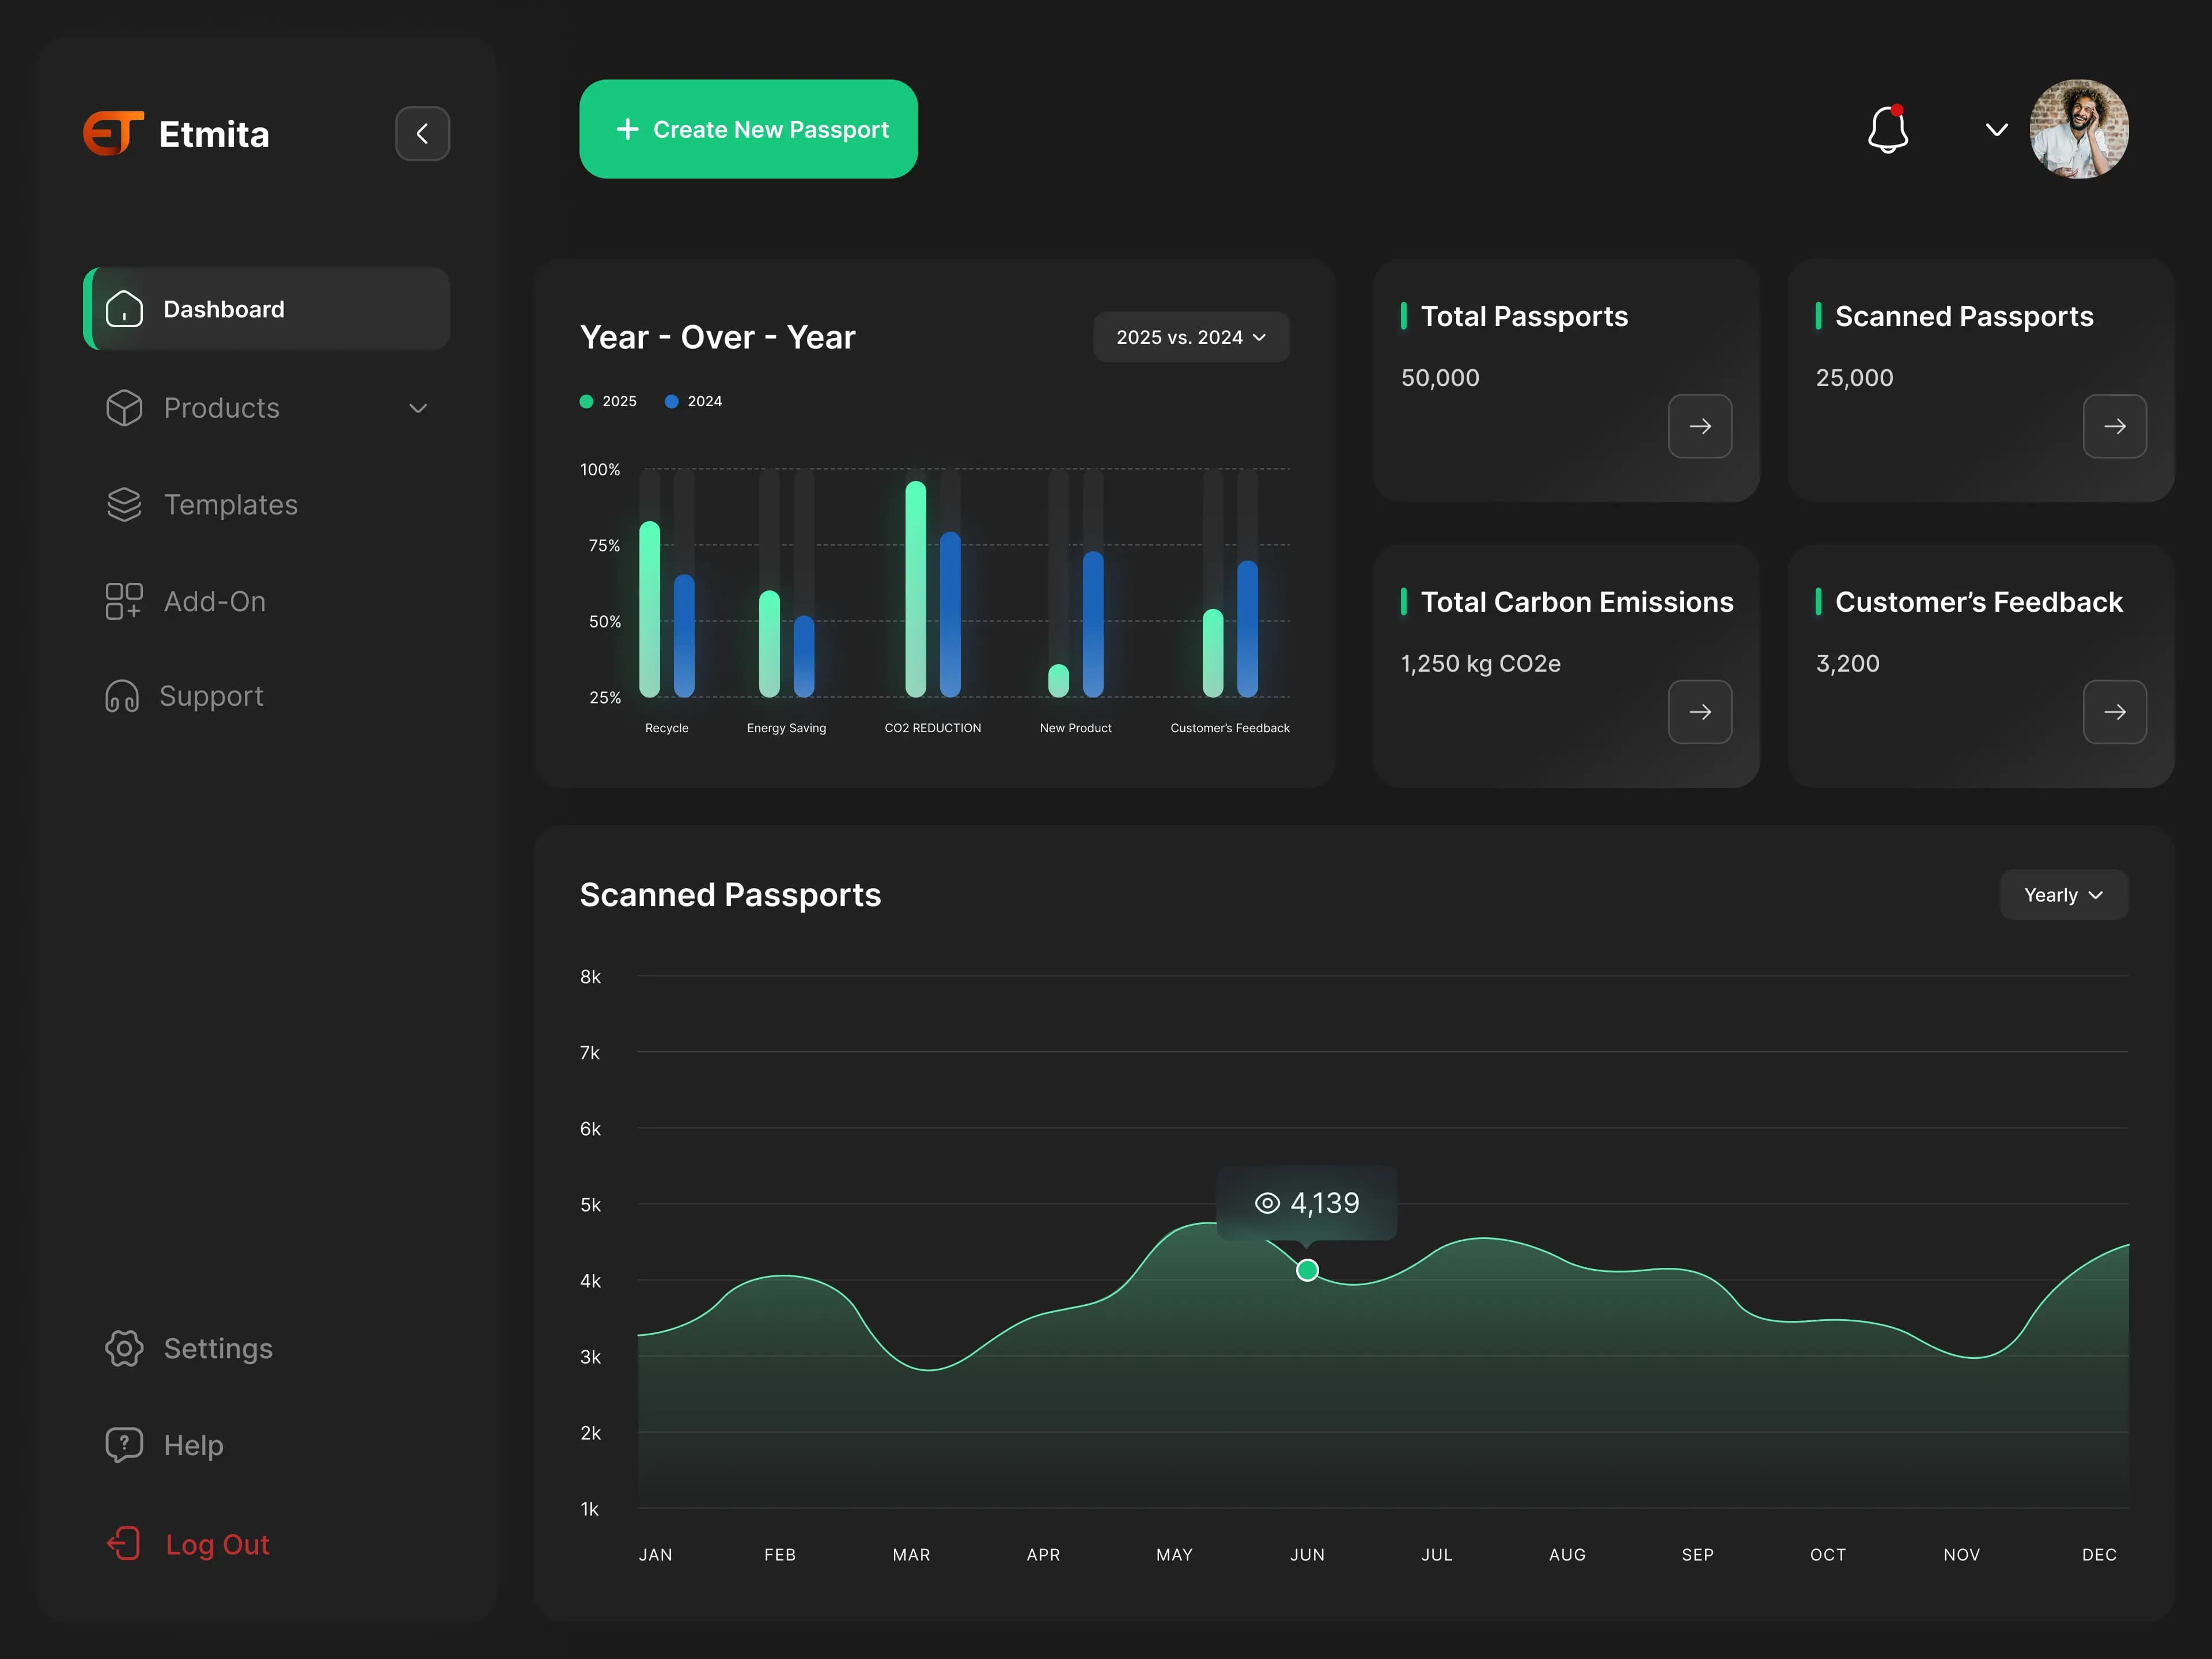Toggle the 2024 legend series
Screen dimensions: 2212x1659
[693, 401]
